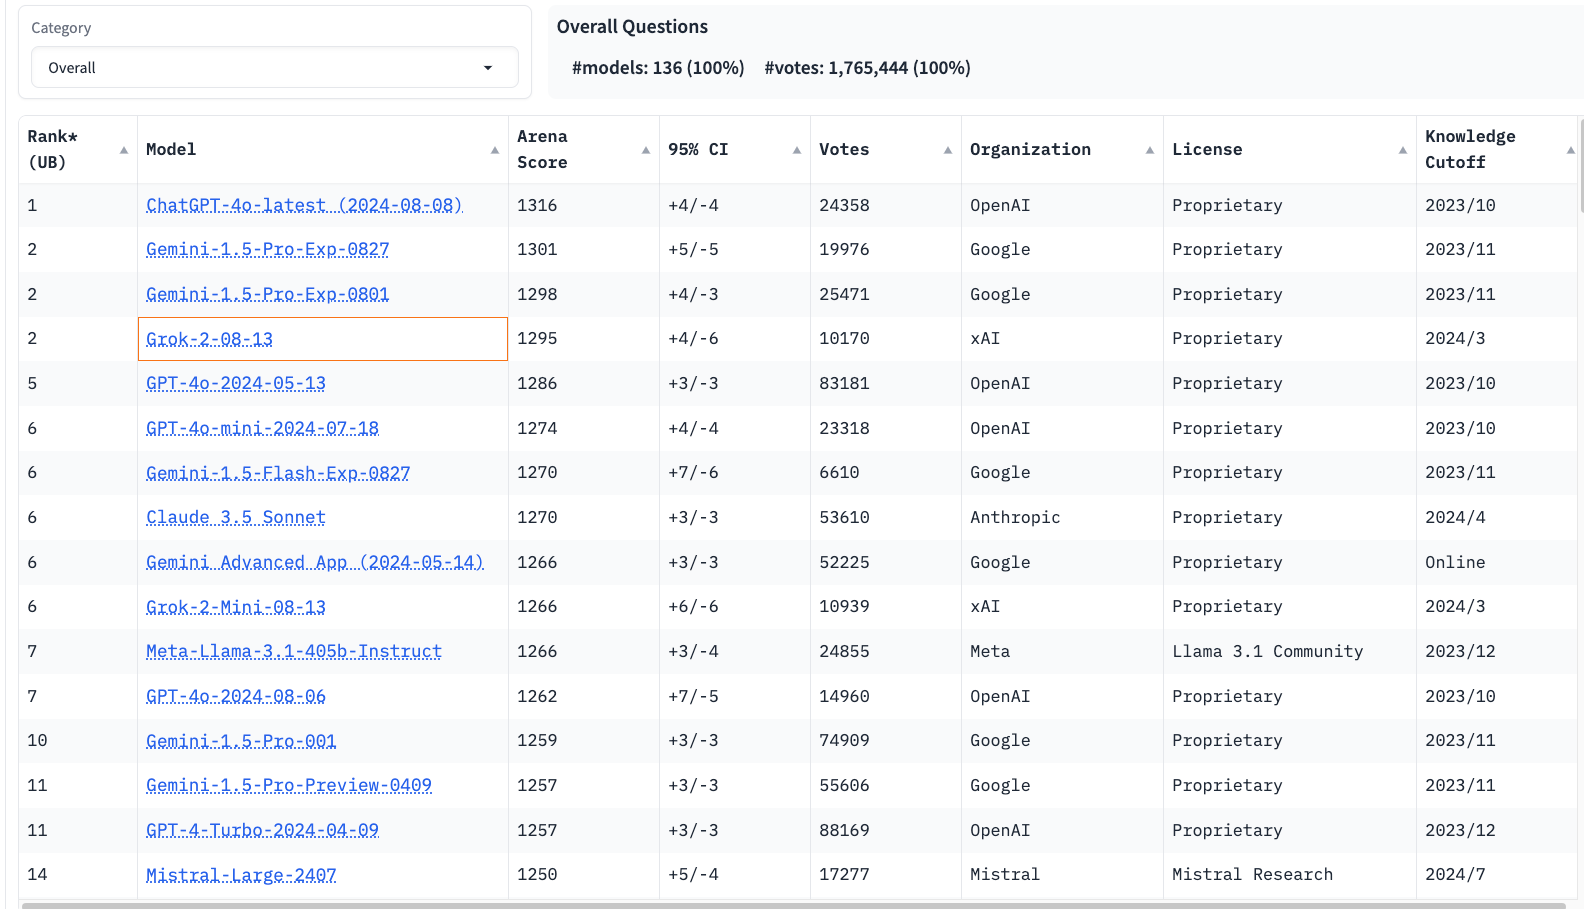The image size is (1584, 909).
Task: Click the Model column header text
Action: (171, 149)
